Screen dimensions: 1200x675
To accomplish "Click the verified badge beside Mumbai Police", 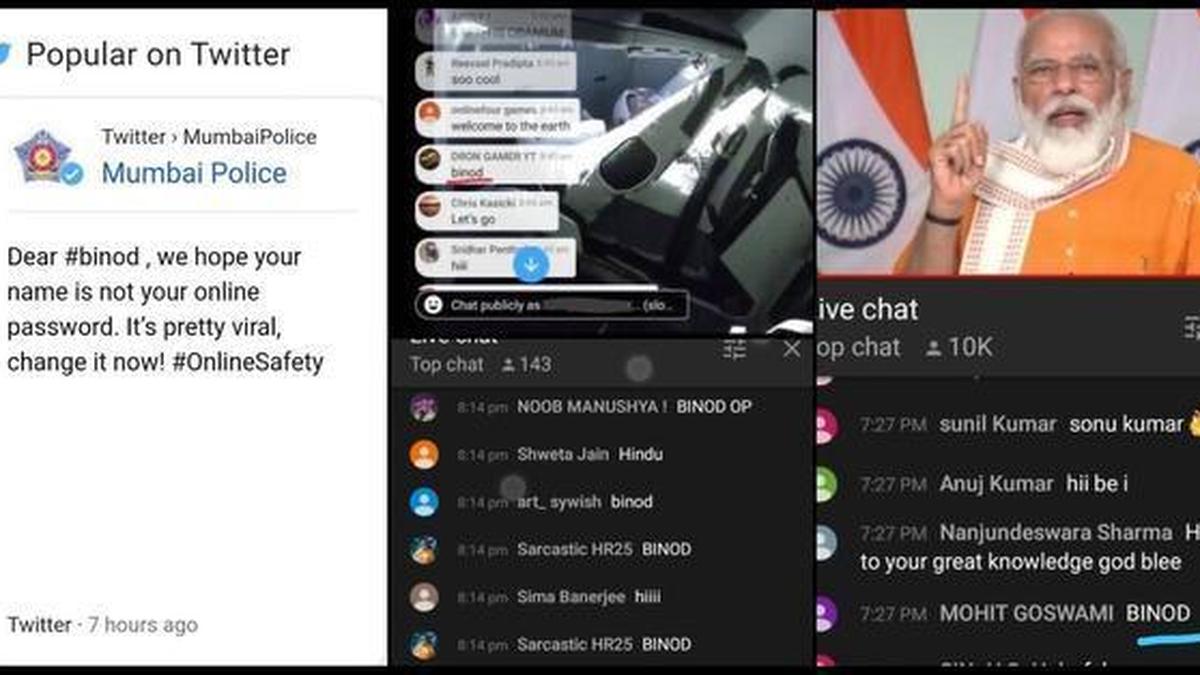I will click(72, 174).
